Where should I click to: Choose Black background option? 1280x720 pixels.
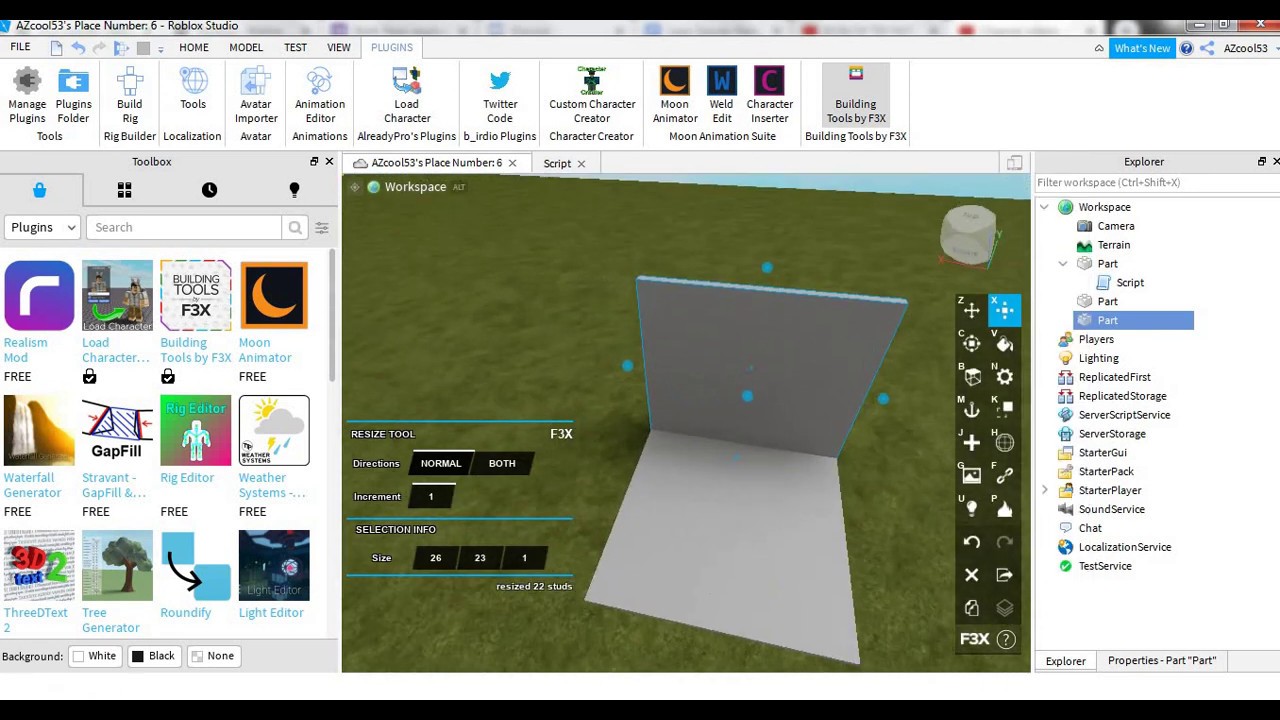153,656
